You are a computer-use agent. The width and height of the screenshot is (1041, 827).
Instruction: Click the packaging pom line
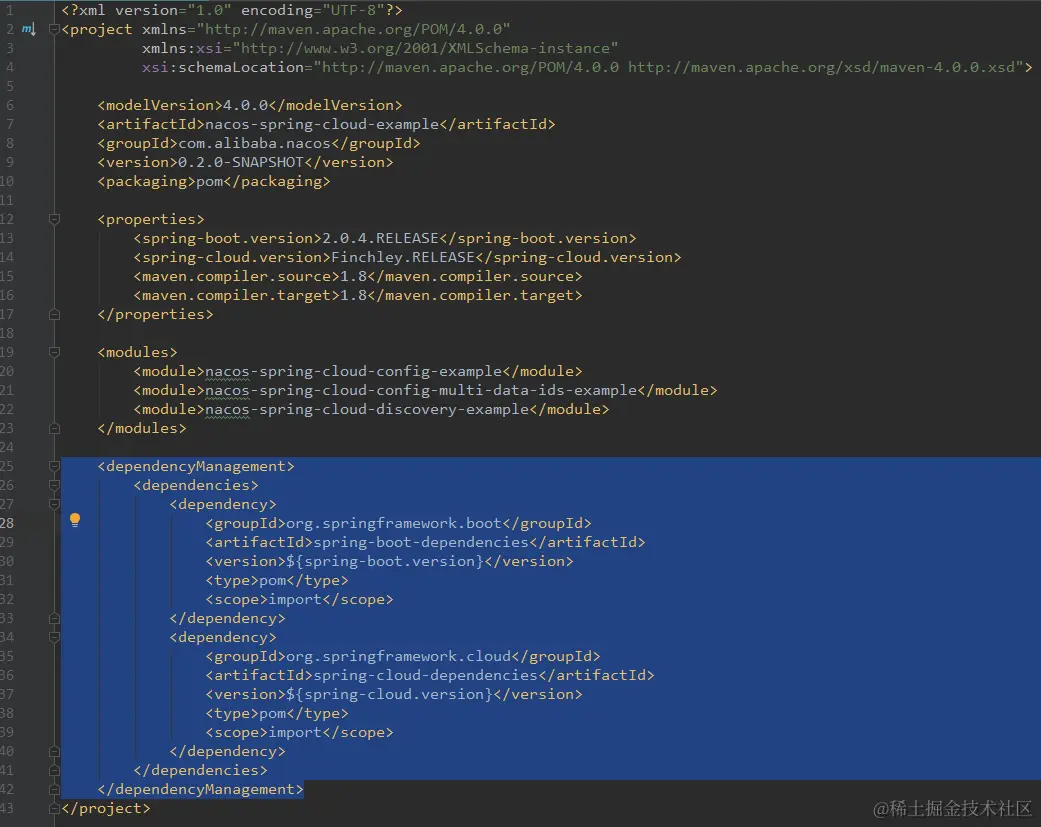214,181
